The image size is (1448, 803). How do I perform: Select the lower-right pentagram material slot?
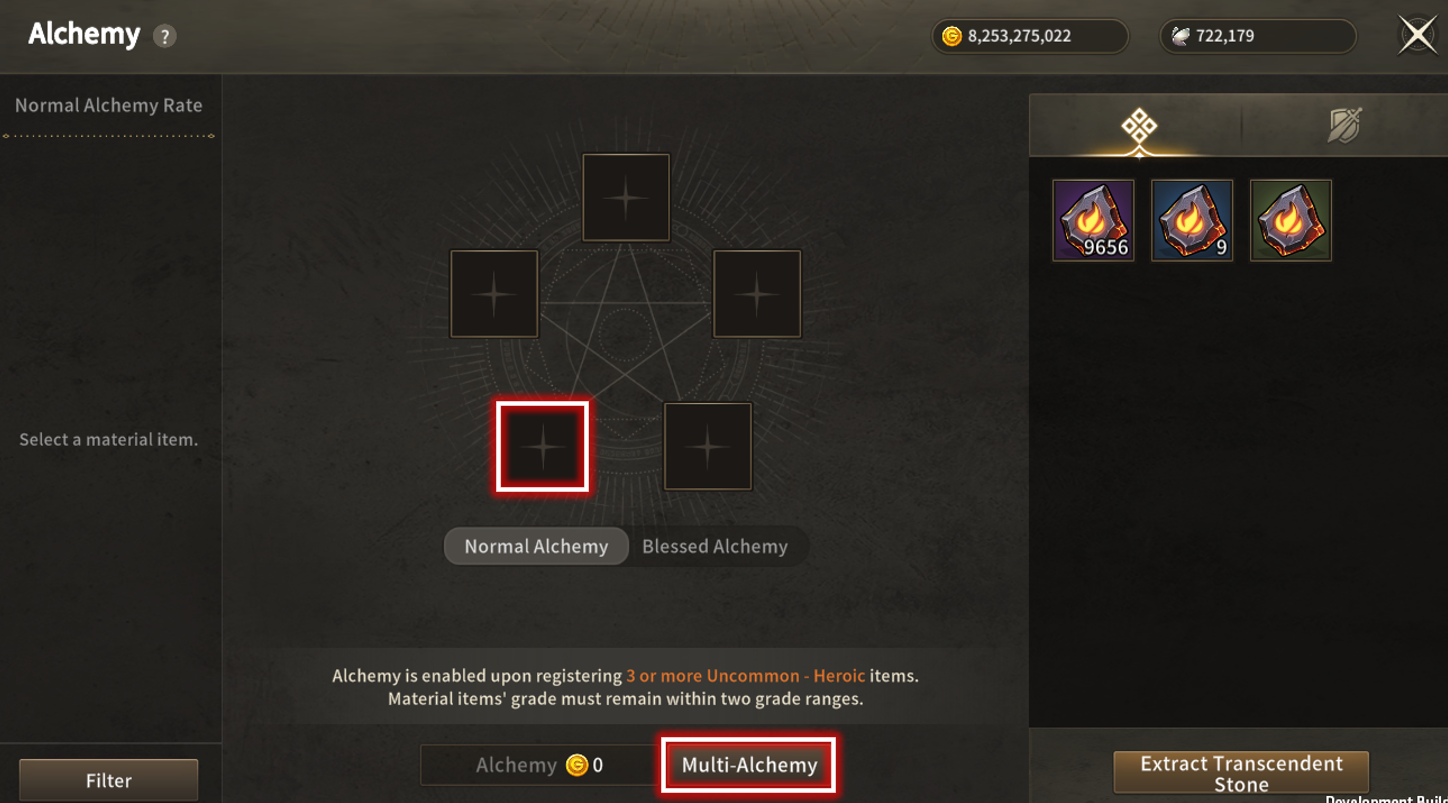pyautogui.click(x=708, y=446)
